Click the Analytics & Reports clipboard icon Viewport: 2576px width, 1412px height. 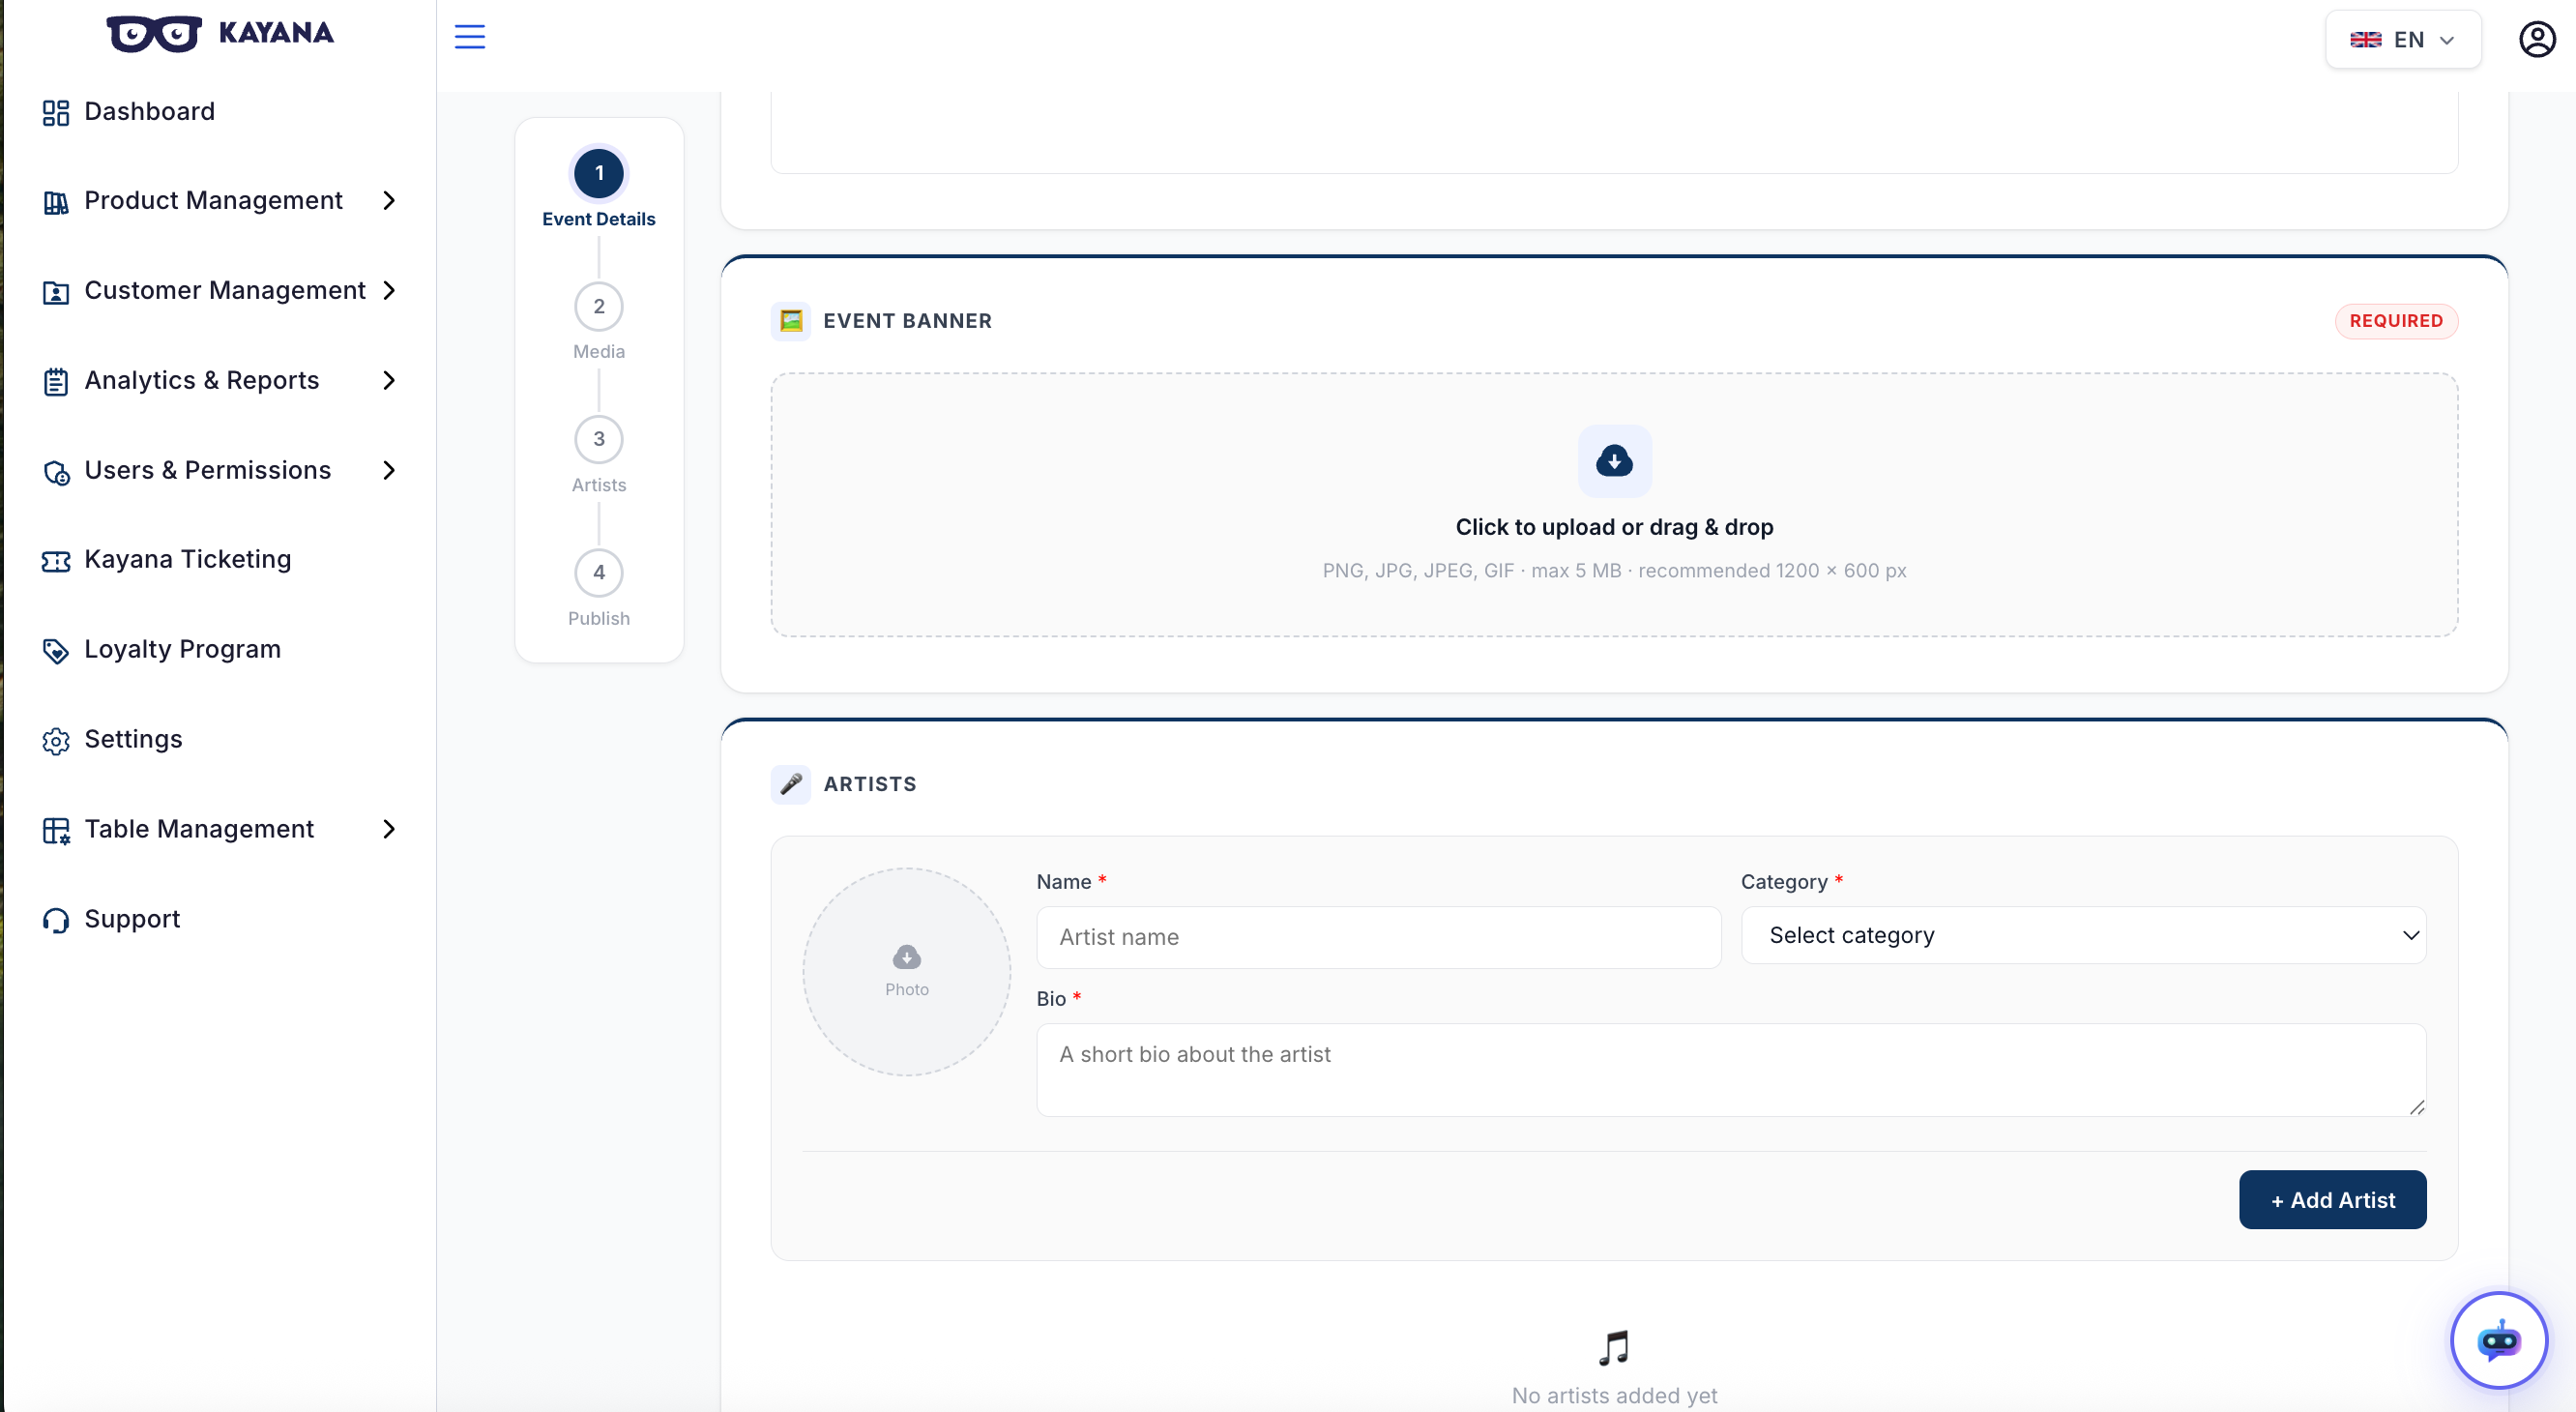pyautogui.click(x=56, y=381)
